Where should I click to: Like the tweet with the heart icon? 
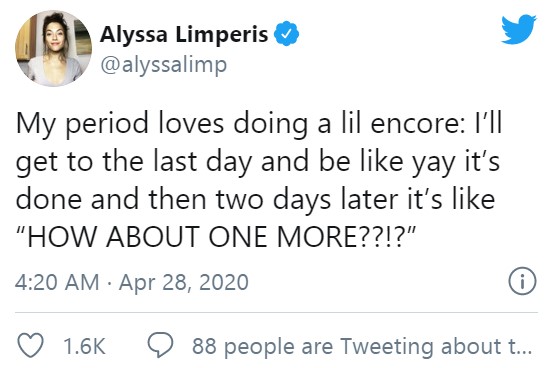(x=30, y=345)
